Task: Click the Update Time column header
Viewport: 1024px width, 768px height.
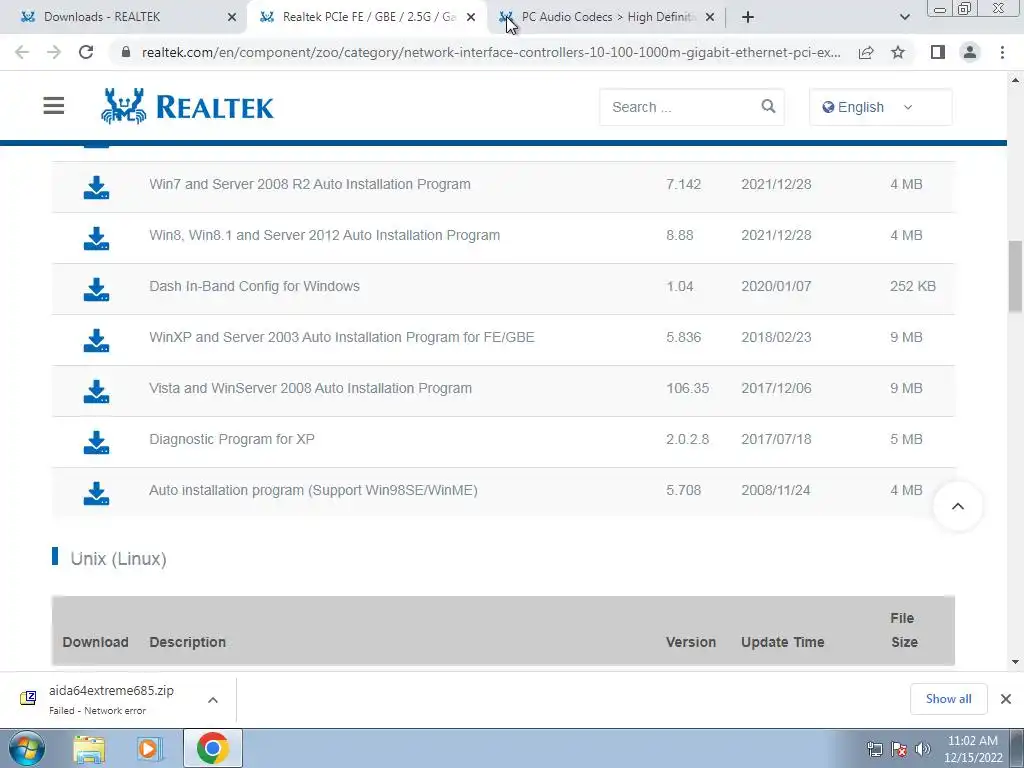Action: click(782, 642)
